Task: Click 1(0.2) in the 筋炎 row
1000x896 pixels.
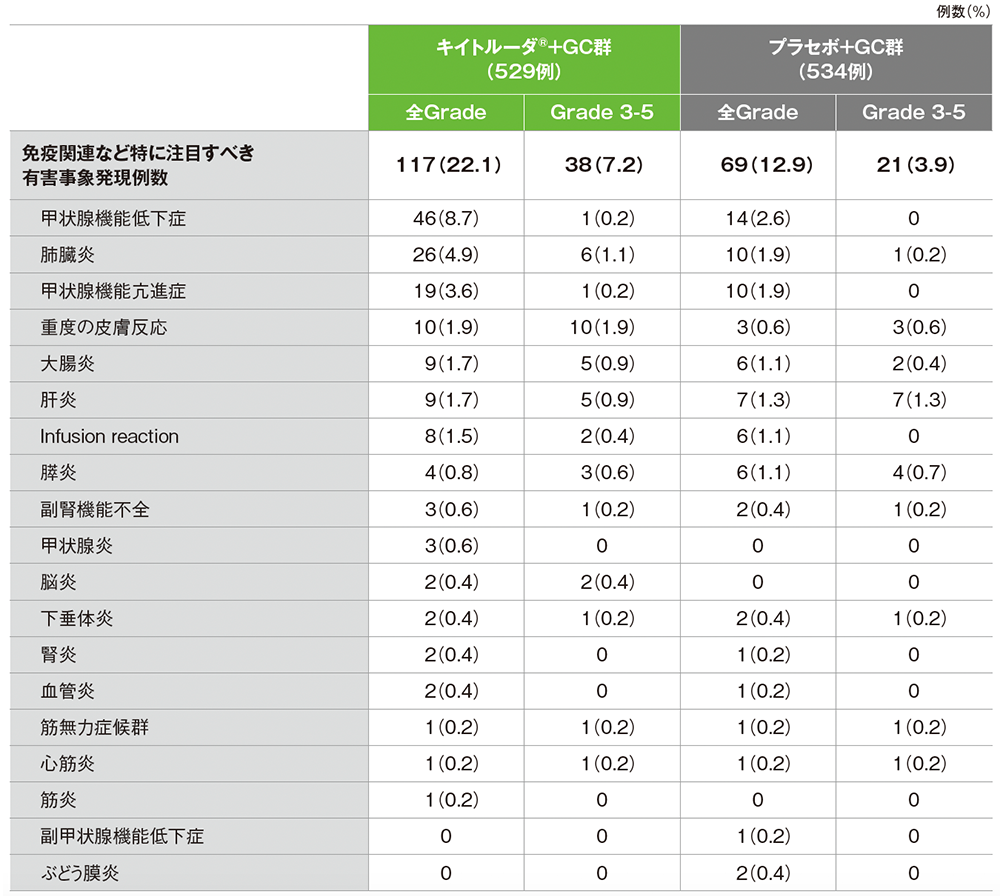Action: point(452,800)
